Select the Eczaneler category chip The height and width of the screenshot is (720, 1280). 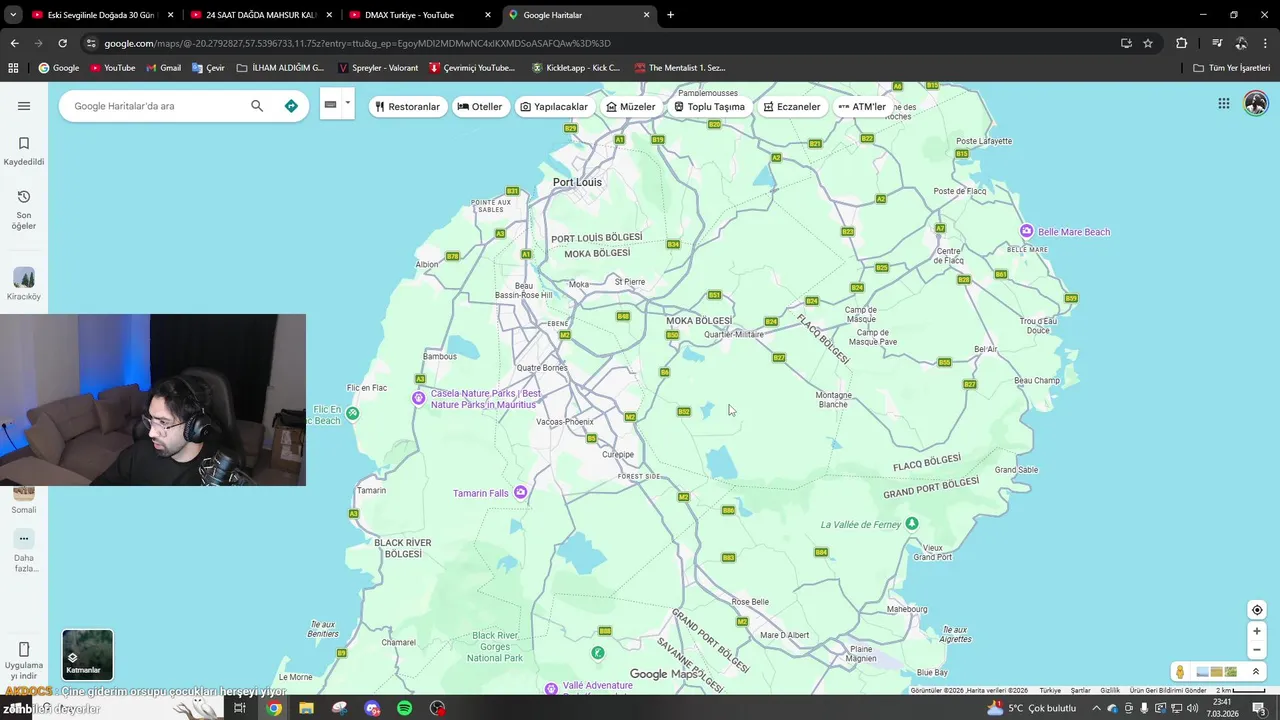pos(792,107)
